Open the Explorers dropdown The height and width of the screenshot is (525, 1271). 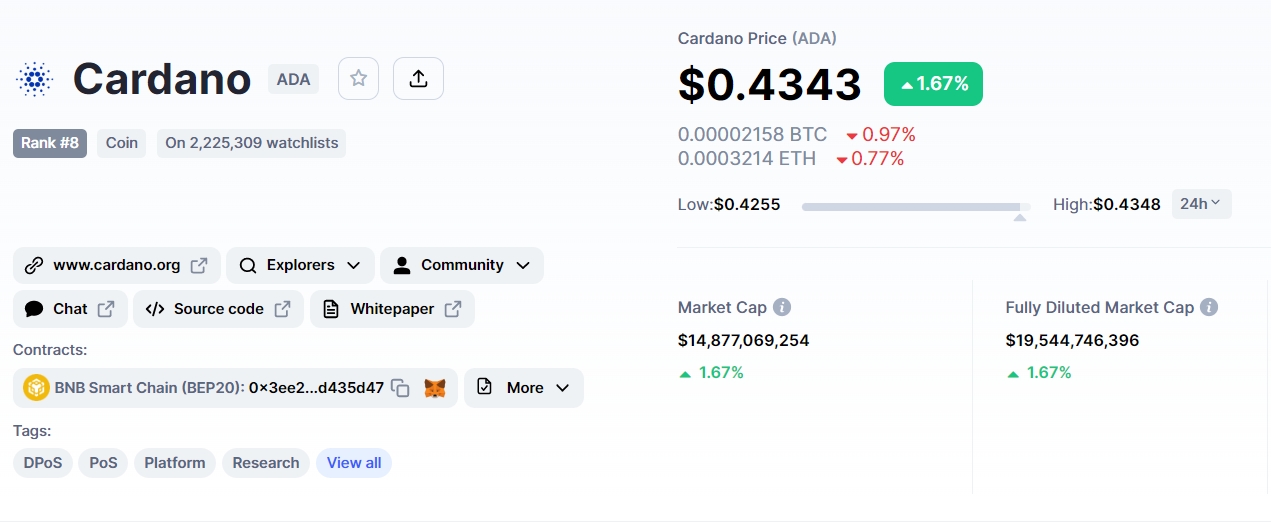[x=300, y=265]
